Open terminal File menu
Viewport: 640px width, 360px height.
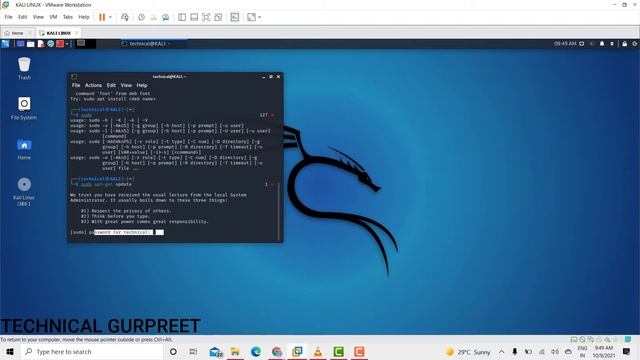click(x=76, y=85)
